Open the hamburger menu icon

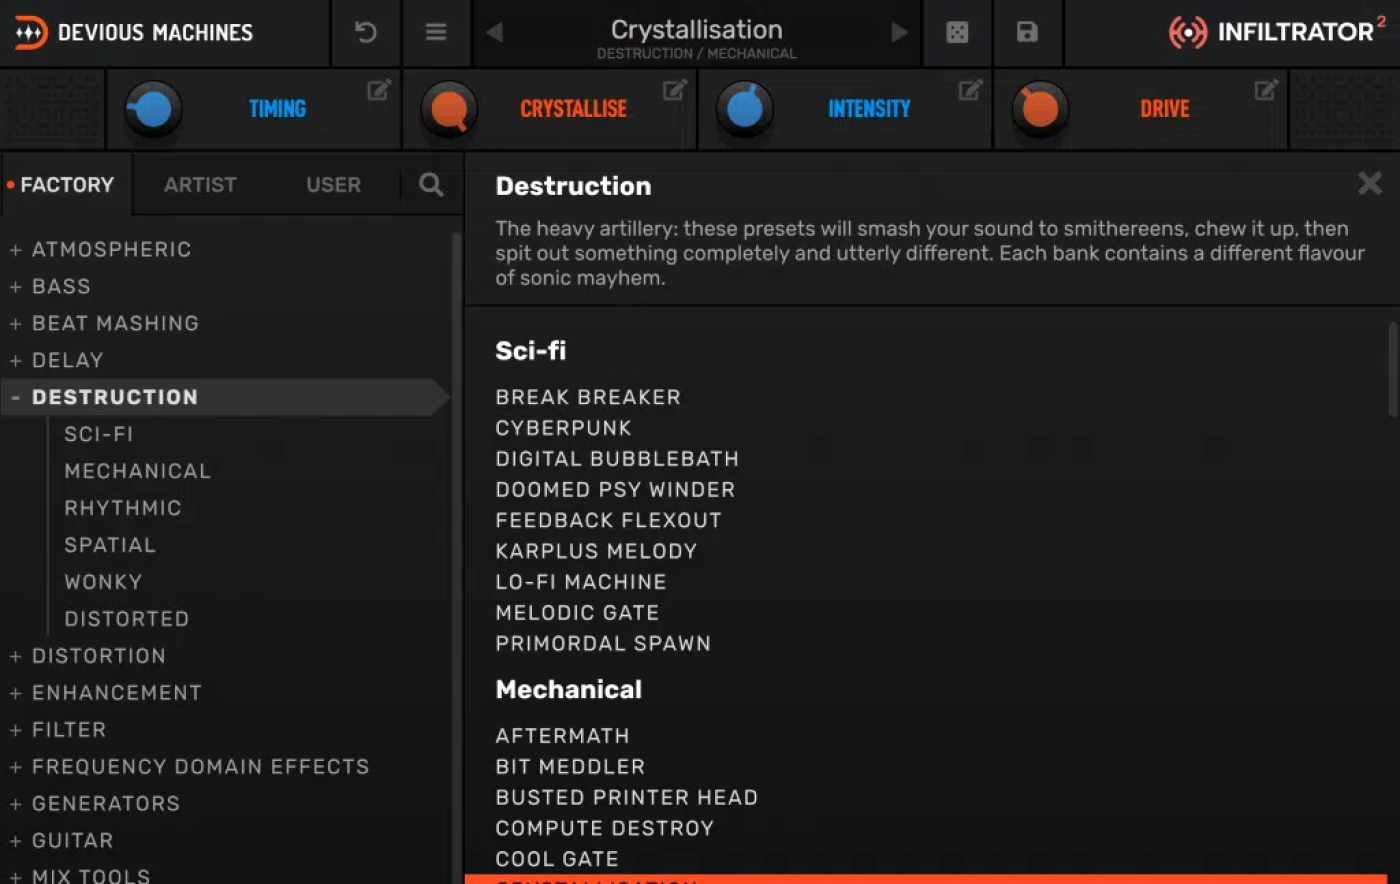click(436, 32)
